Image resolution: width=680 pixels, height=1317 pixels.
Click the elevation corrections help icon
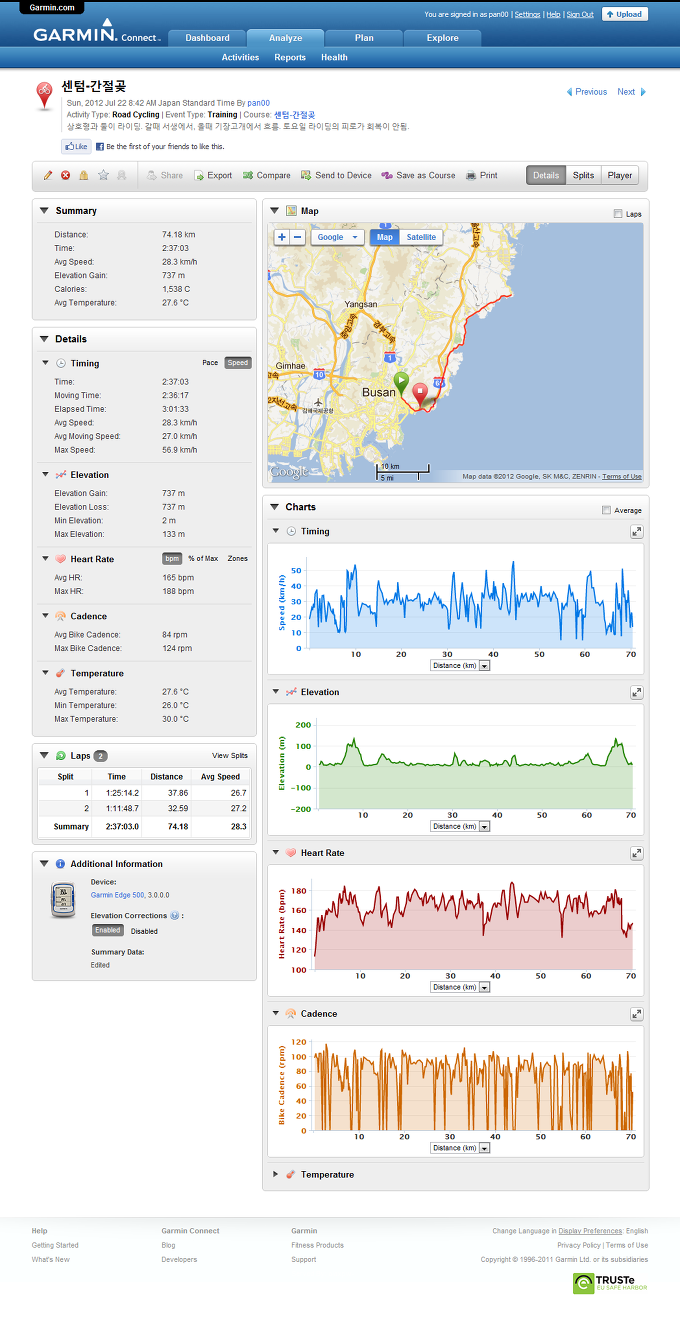(175, 915)
